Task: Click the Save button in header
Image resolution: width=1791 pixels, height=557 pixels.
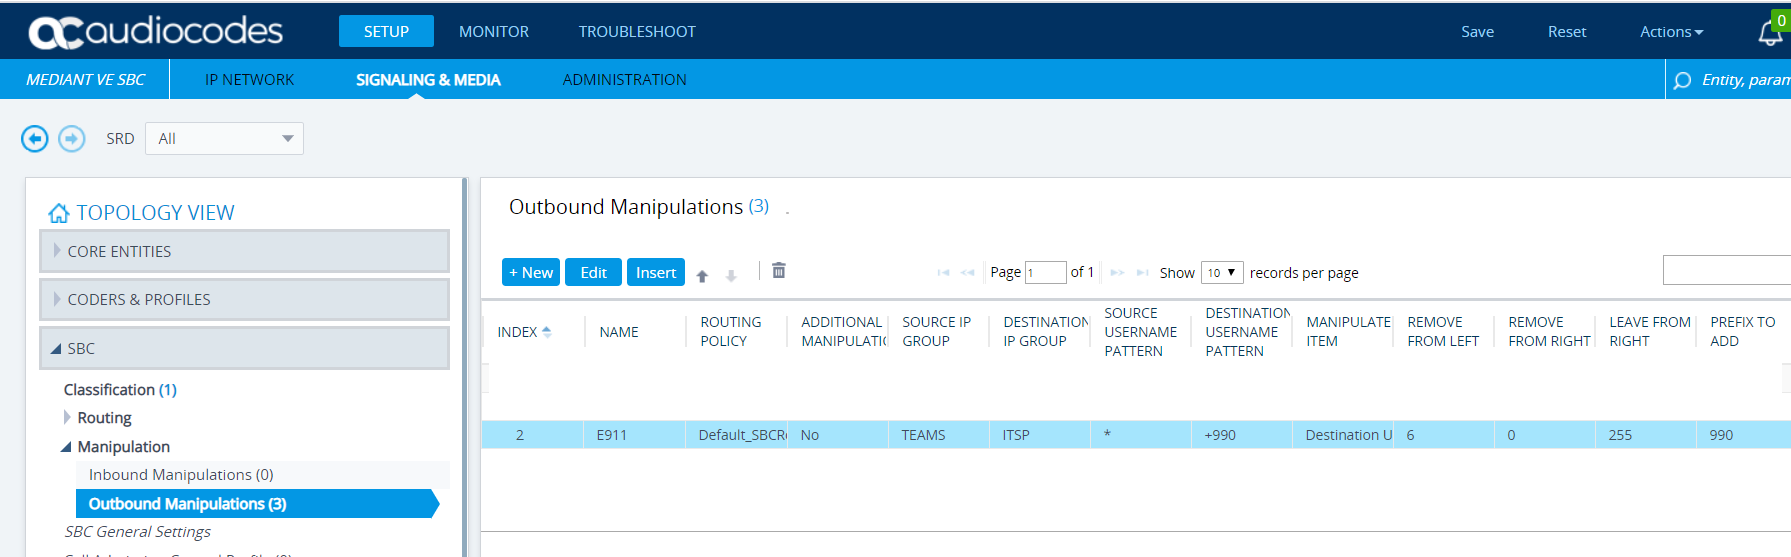Action: tap(1477, 32)
